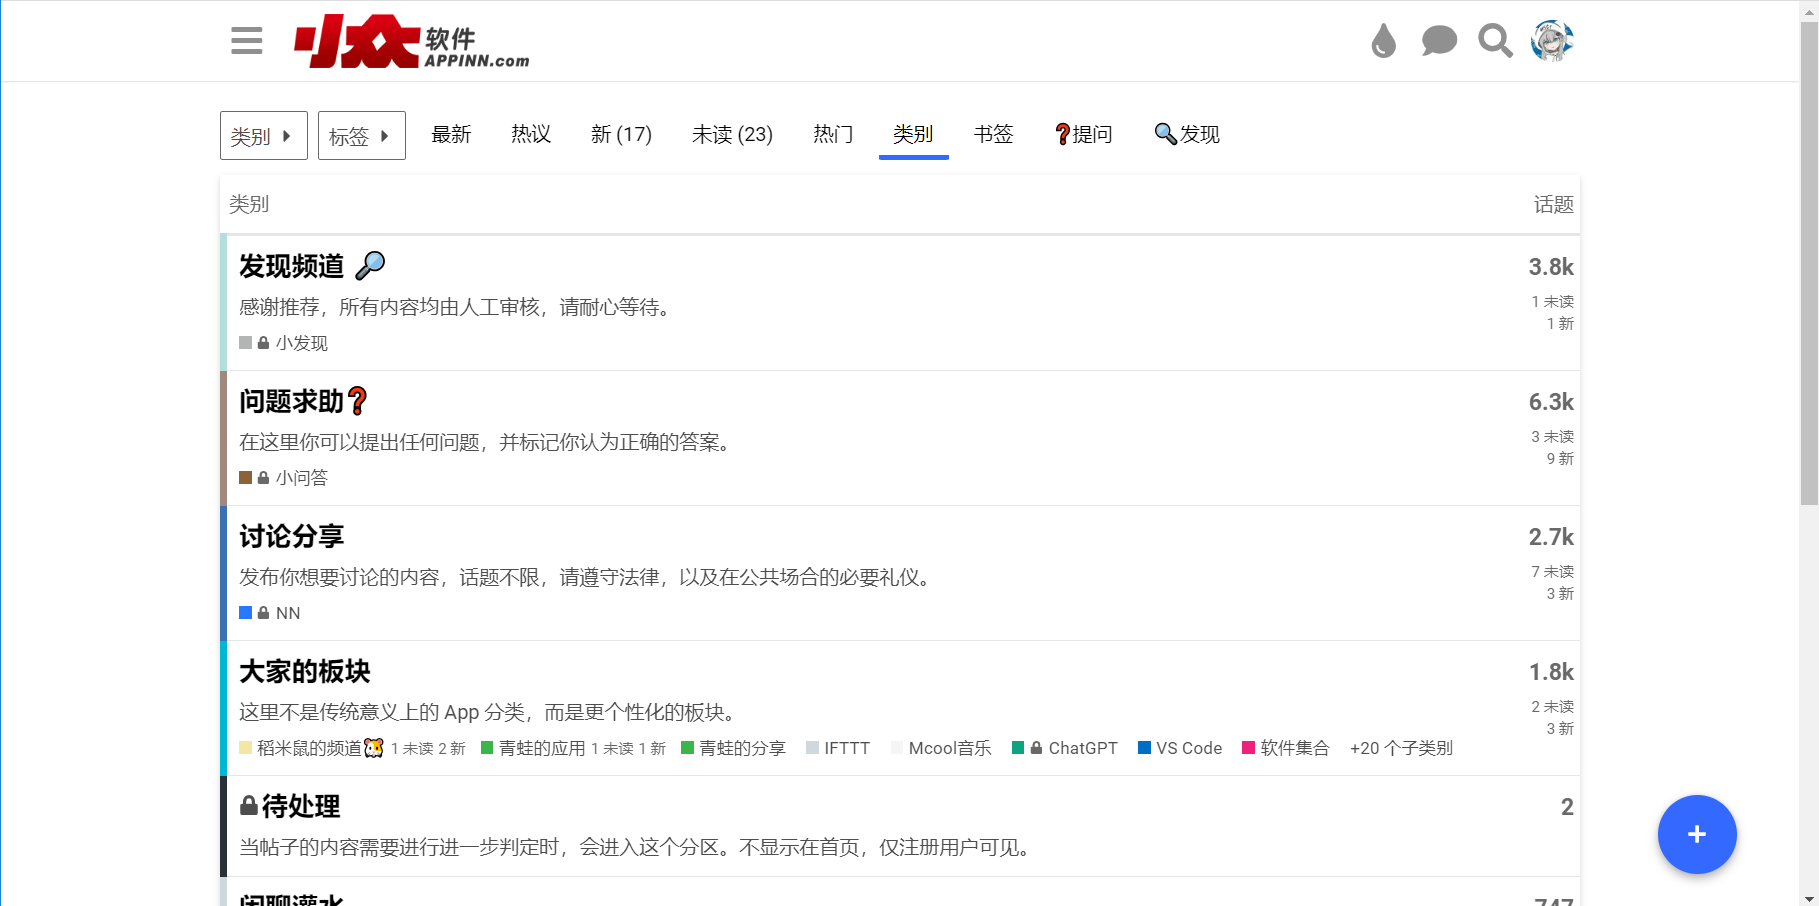Open the 未读 (23) tab
This screenshot has width=1819, height=906.
tap(732, 134)
